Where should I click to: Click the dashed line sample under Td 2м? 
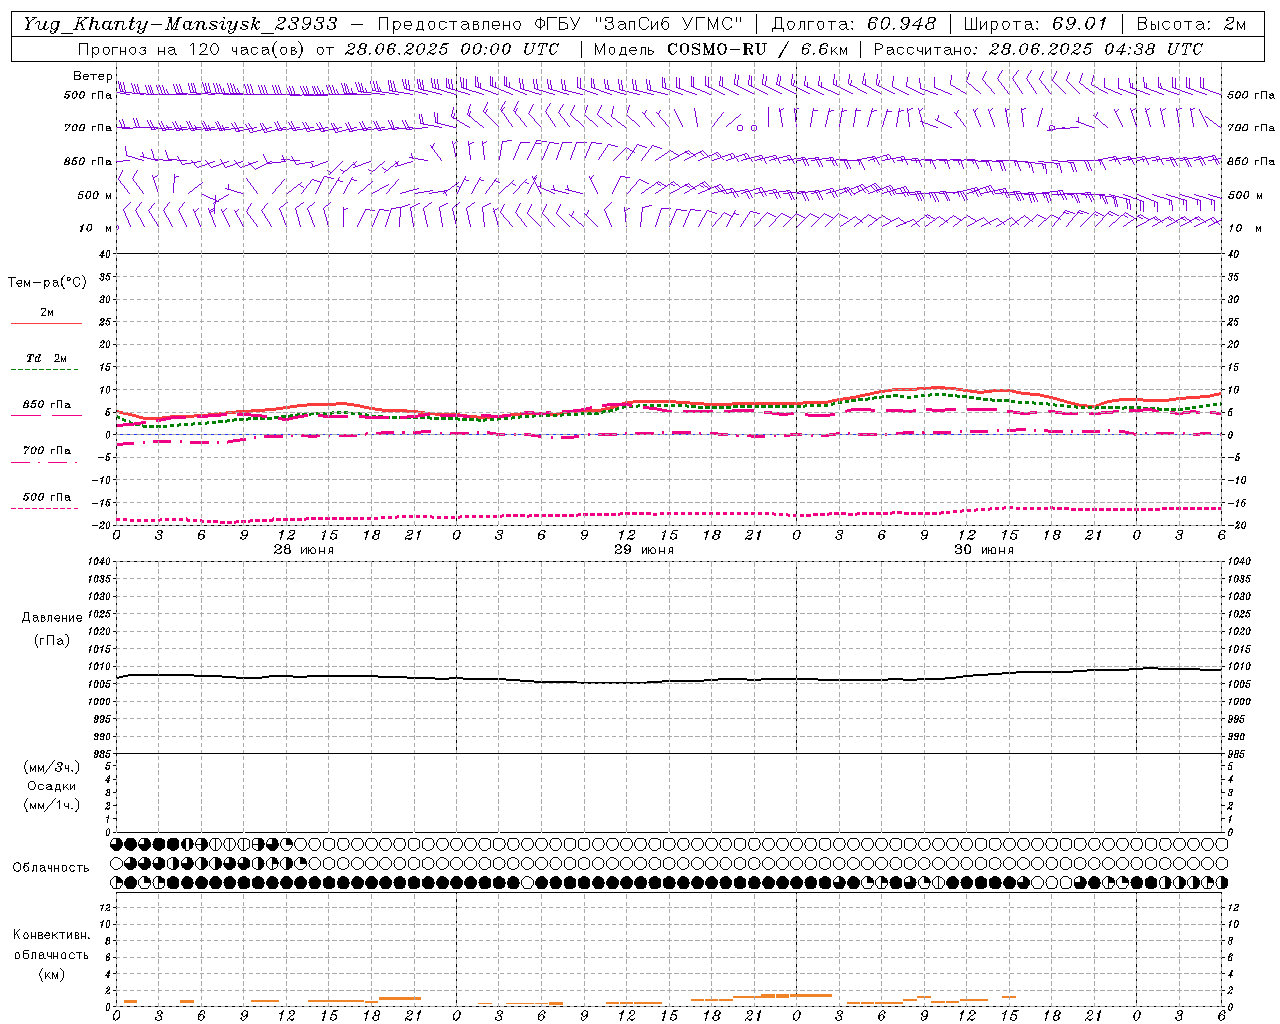pyautogui.click(x=44, y=369)
